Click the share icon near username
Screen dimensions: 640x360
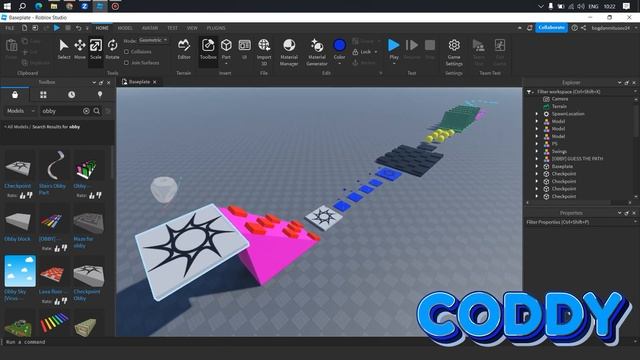click(x=584, y=28)
